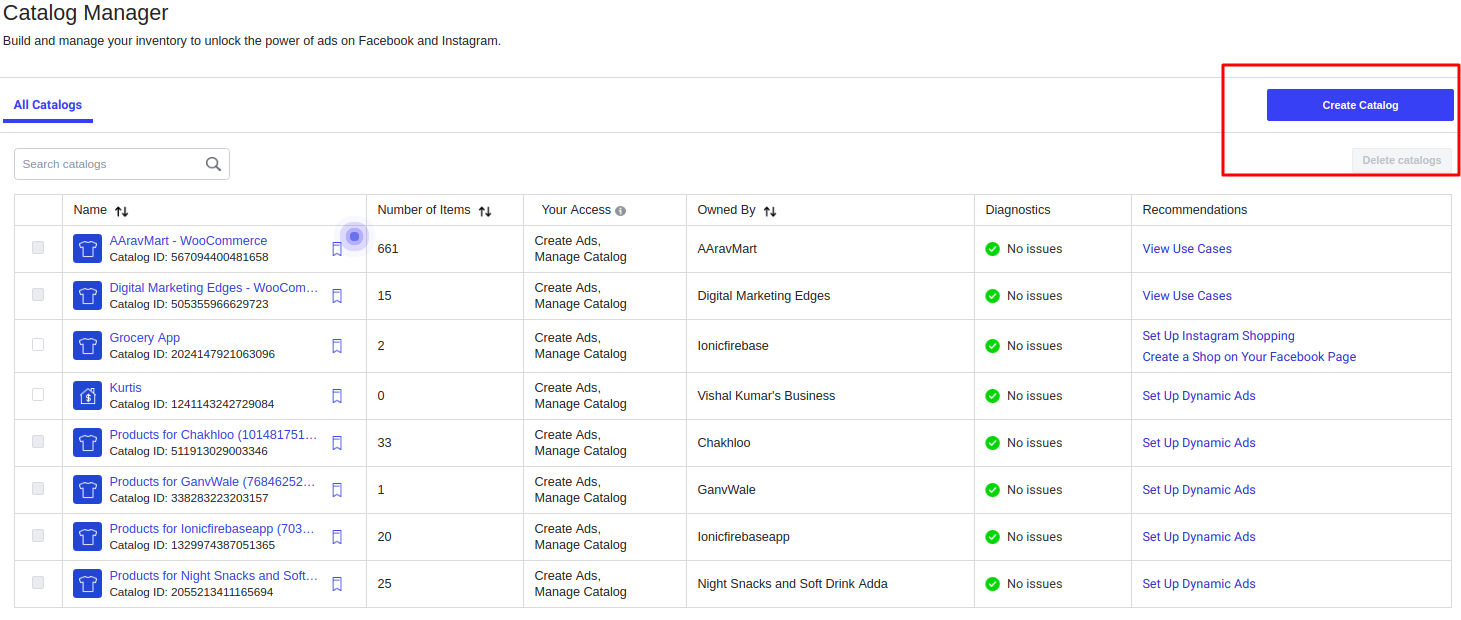Bookmark the Grocery App catalog

337,346
